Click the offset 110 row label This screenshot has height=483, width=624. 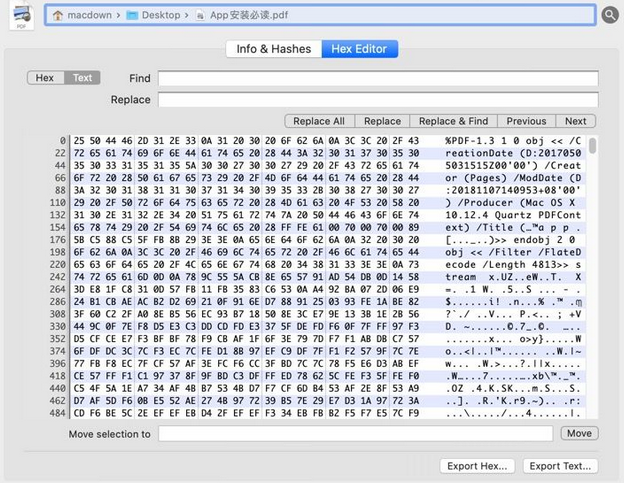pyautogui.click(x=58, y=203)
